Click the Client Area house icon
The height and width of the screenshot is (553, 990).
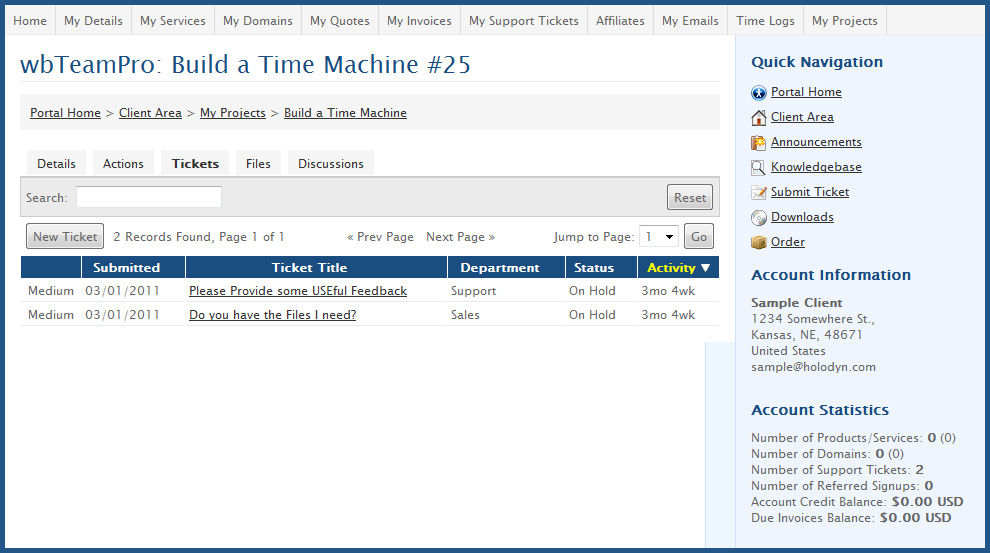tap(758, 118)
